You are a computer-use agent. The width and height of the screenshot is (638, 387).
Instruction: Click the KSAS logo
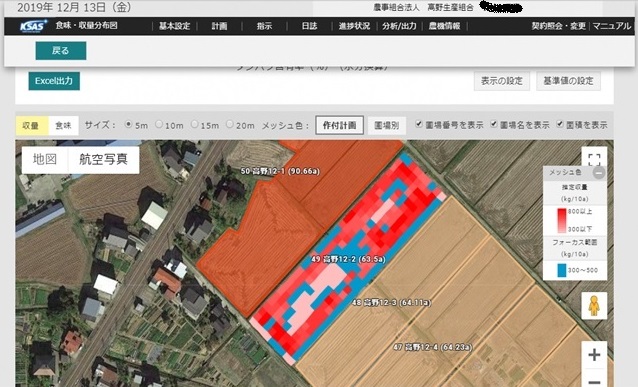point(33,26)
